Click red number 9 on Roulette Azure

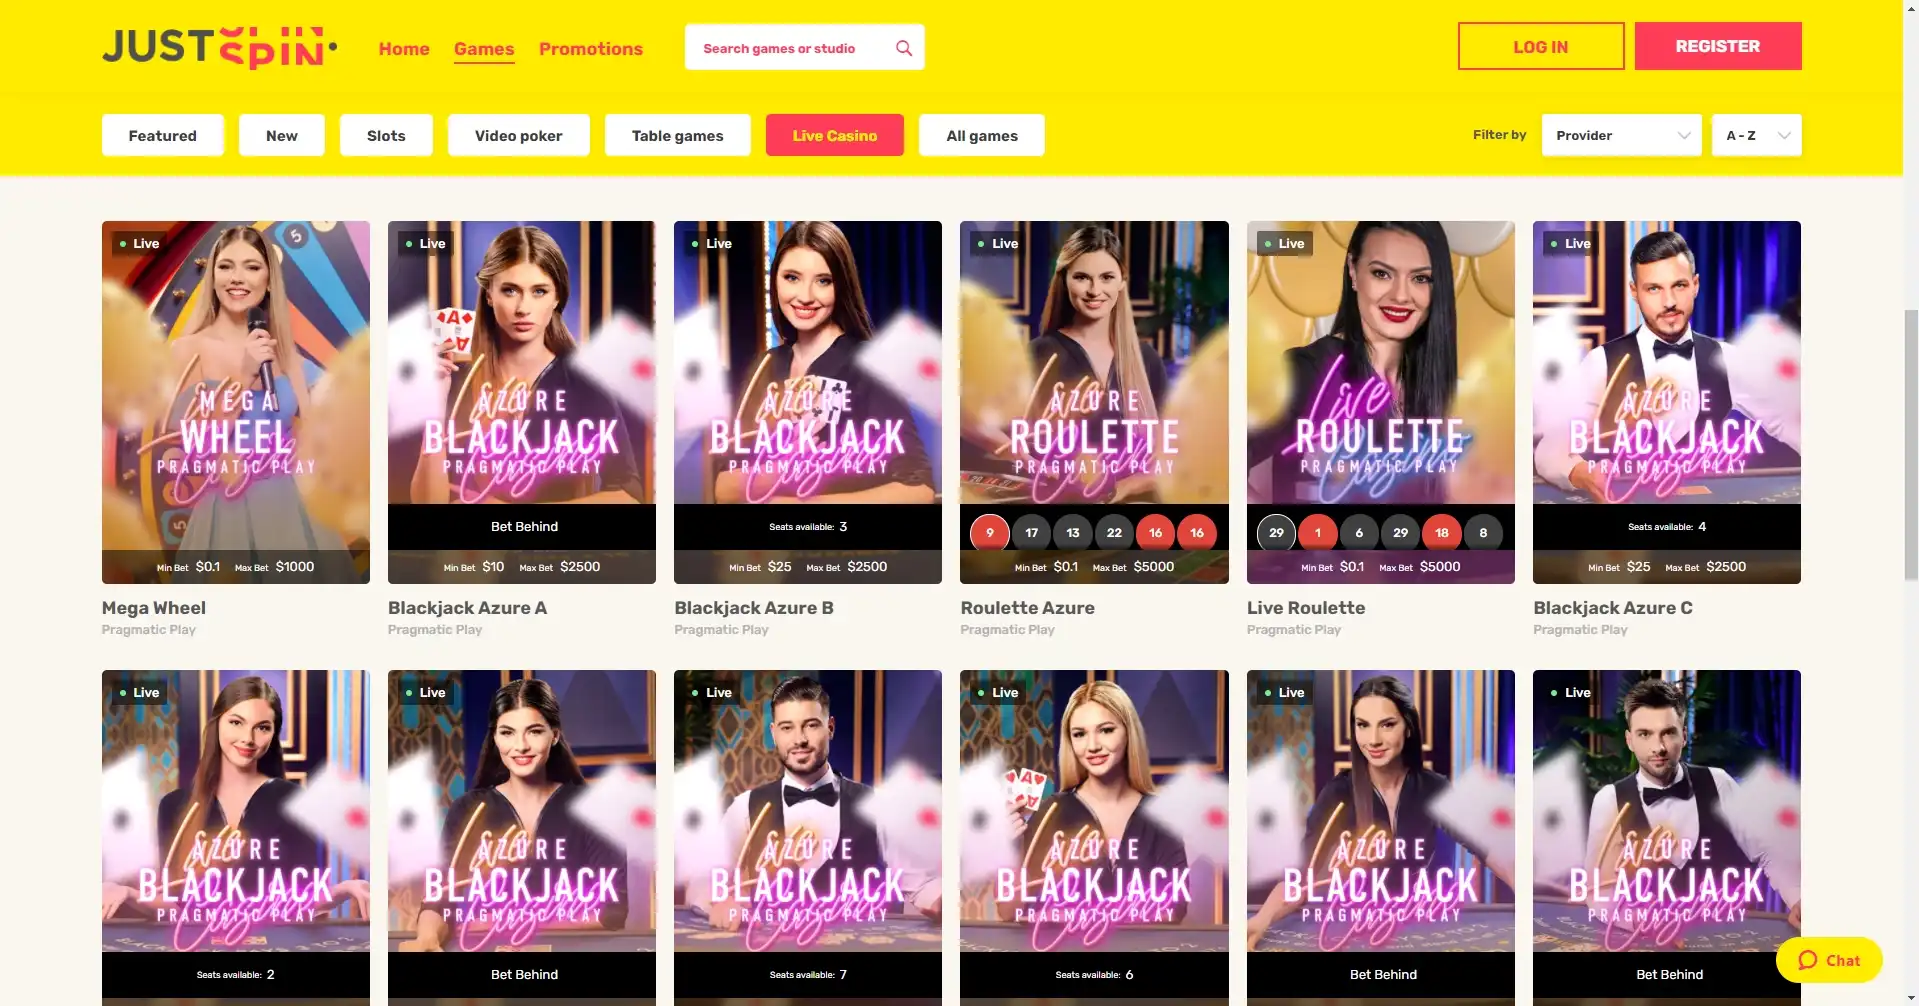tap(989, 533)
